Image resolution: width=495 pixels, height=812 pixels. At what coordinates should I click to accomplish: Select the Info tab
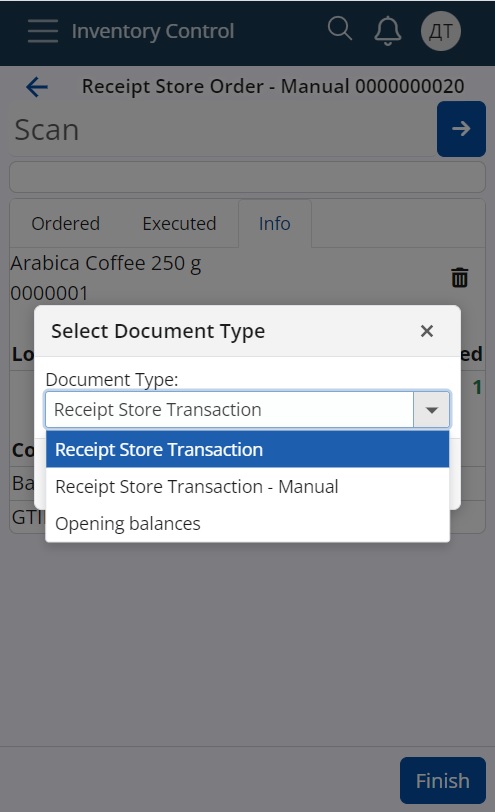274,224
